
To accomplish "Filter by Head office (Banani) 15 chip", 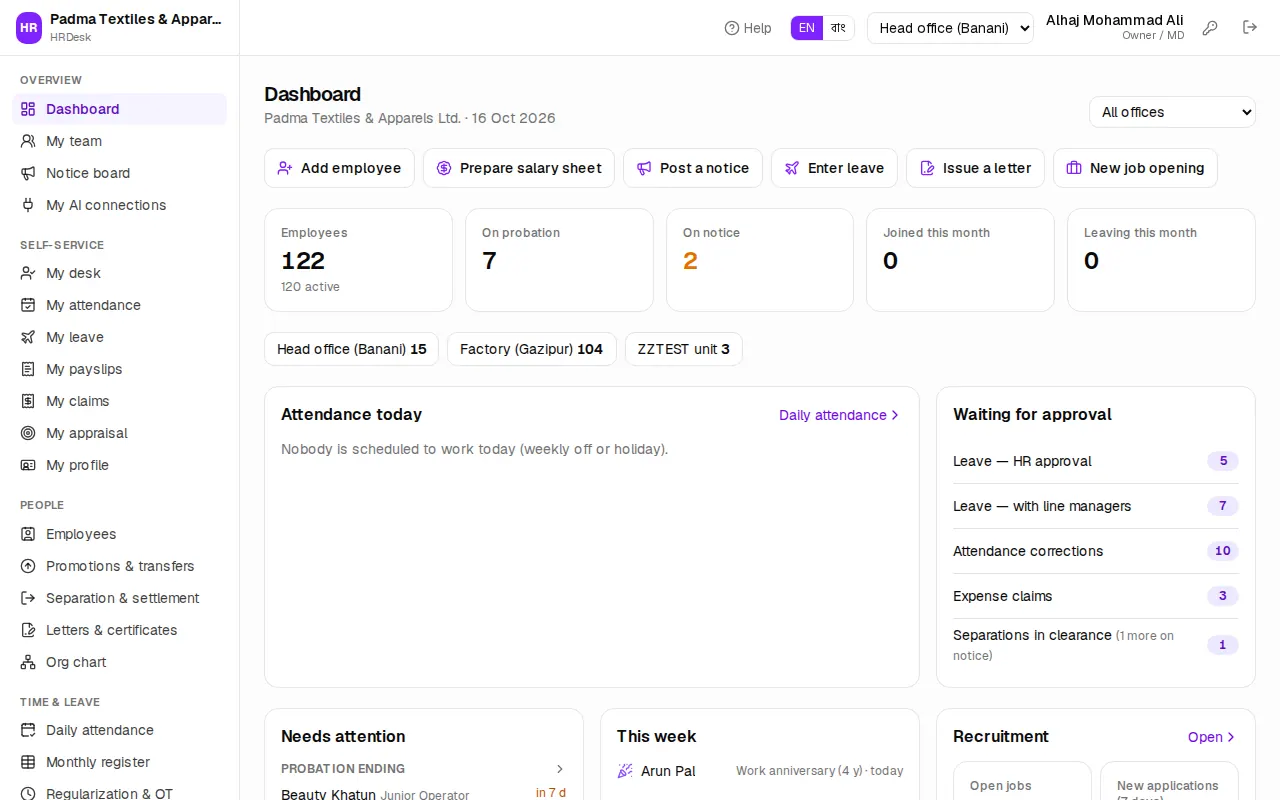I will pos(351,349).
